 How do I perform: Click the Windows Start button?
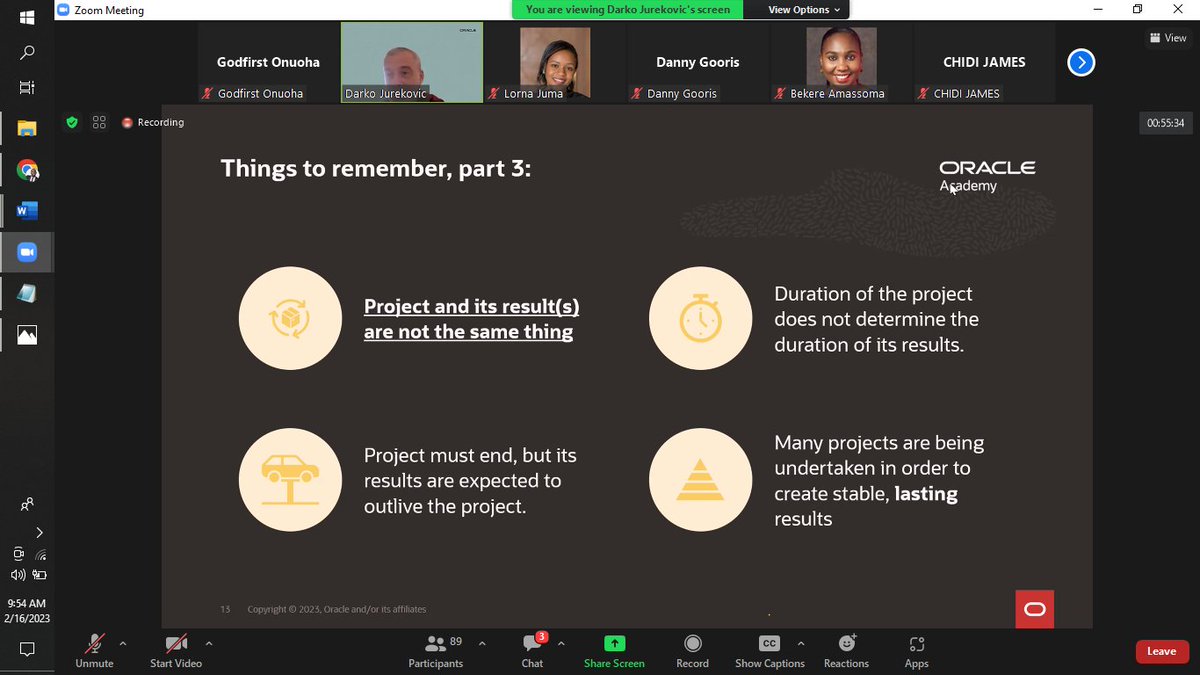27,17
